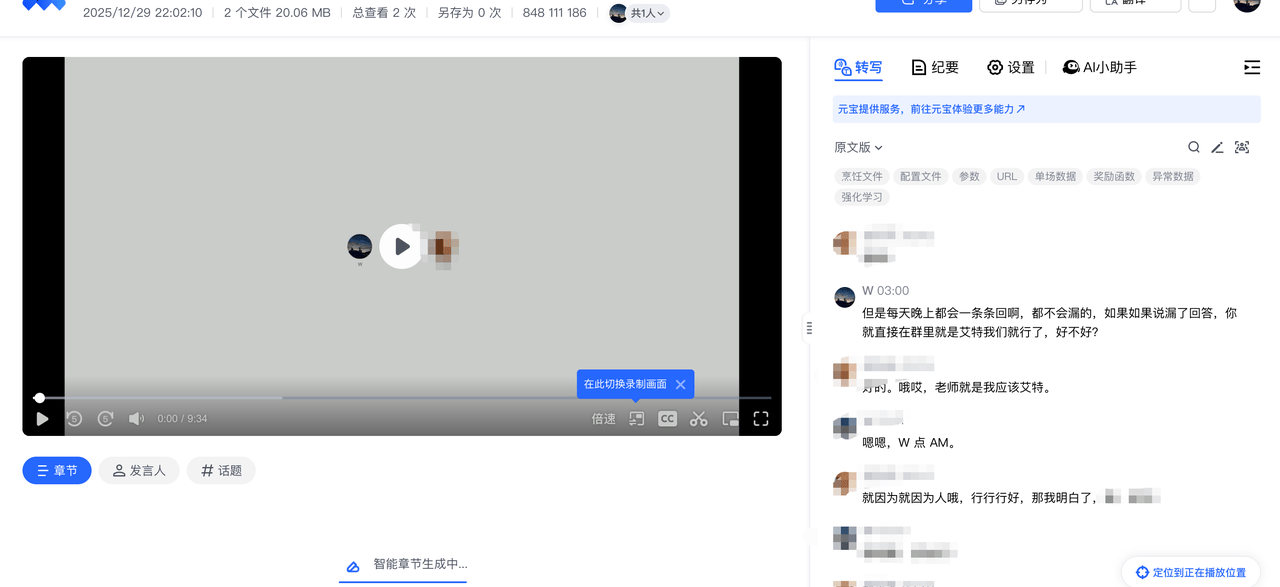
Task: Enter fullscreen for the video
Action: click(761, 418)
